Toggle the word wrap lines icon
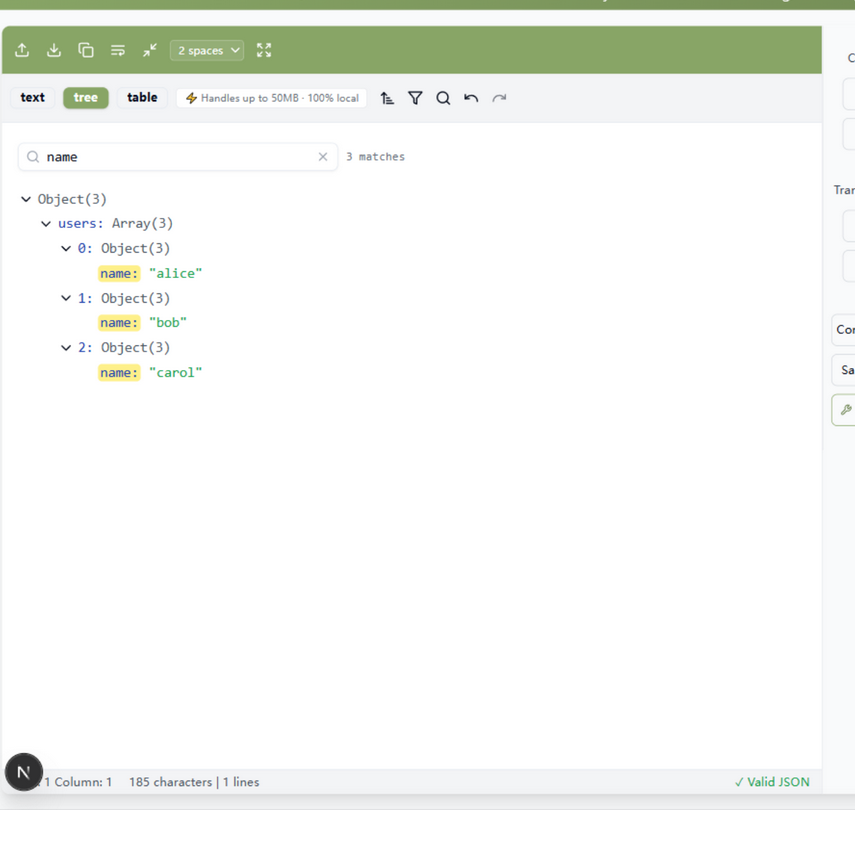The height and width of the screenshot is (850, 855). (x=118, y=50)
